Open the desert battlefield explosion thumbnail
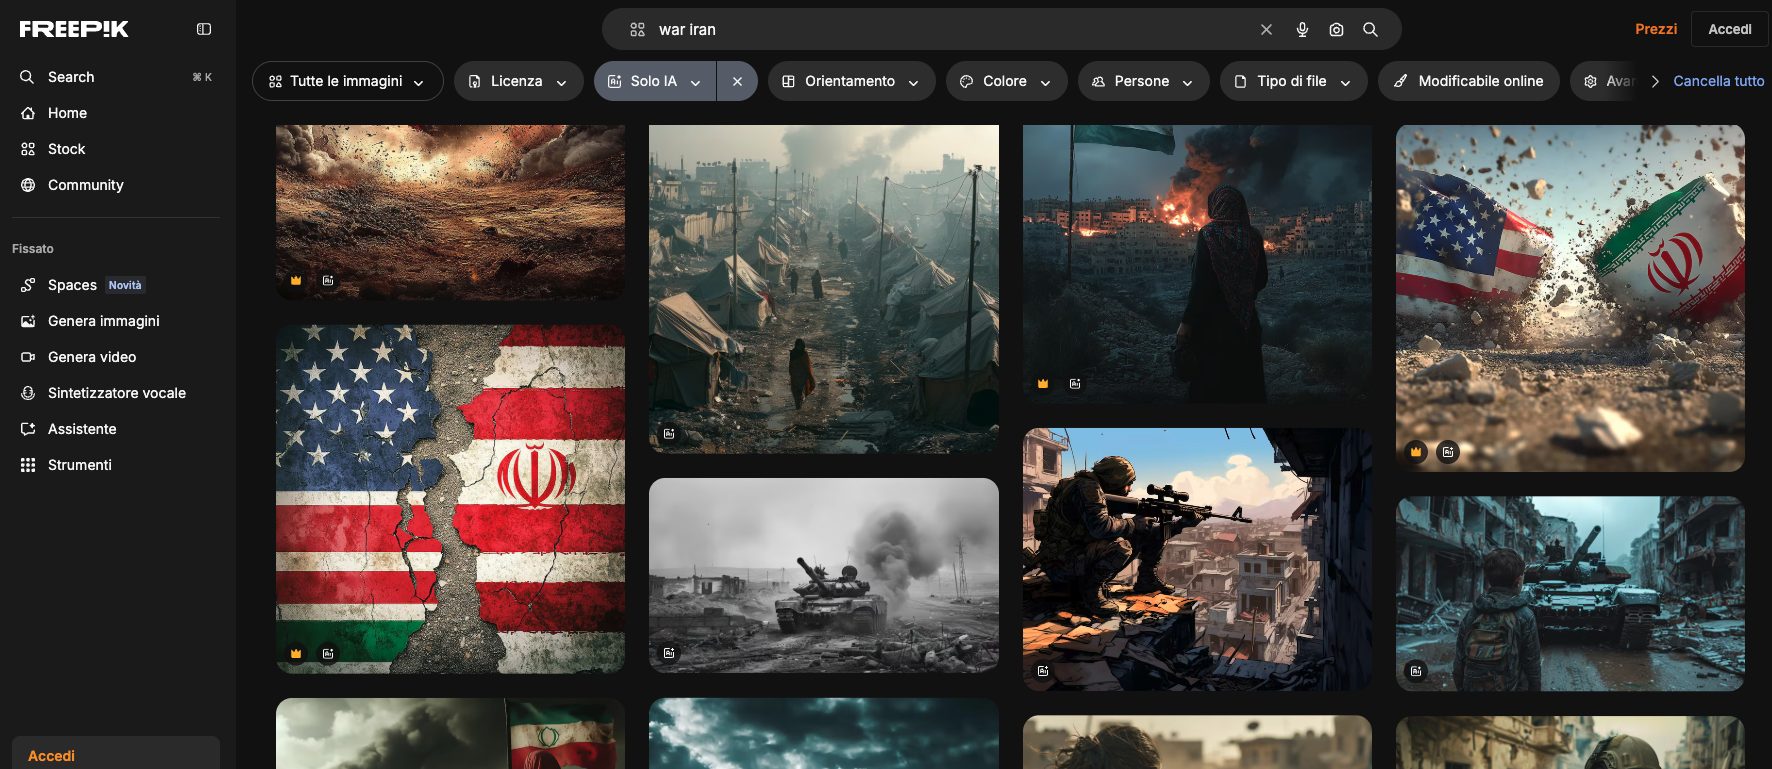The image size is (1772, 769). tap(450, 212)
